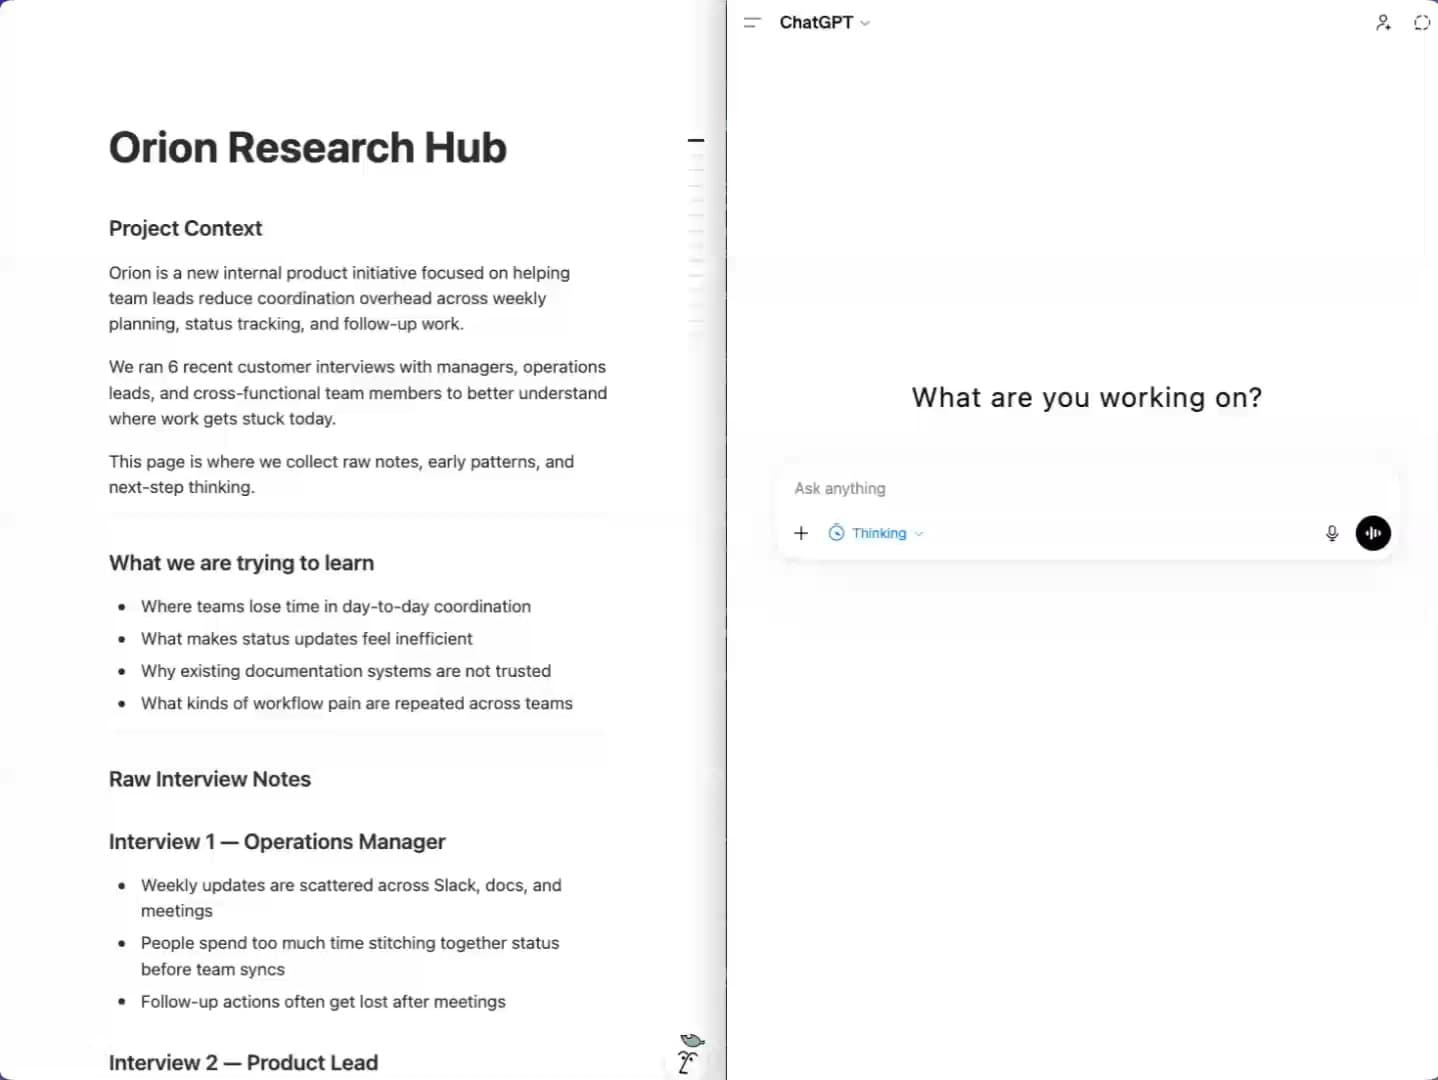Viewport: 1438px width, 1080px height.
Task: Click the invite people icon
Action: pyautogui.click(x=1384, y=22)
